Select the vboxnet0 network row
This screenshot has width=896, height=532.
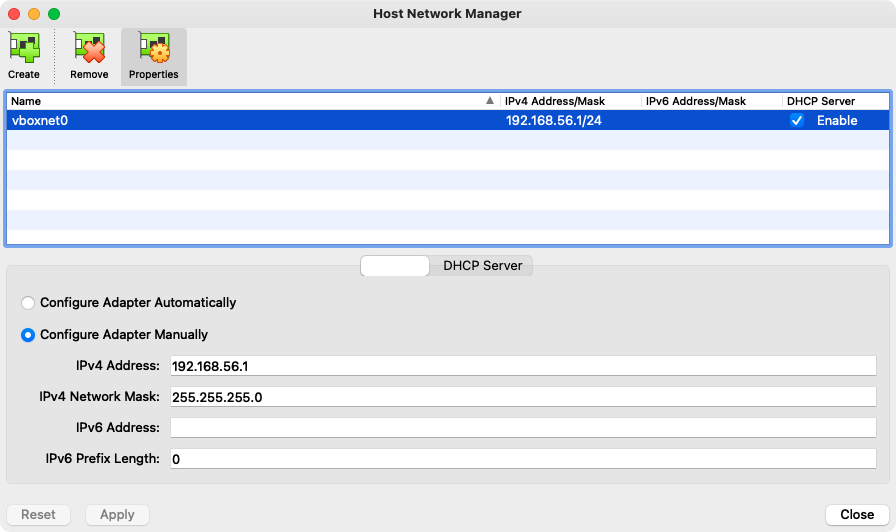click(250, 120)
